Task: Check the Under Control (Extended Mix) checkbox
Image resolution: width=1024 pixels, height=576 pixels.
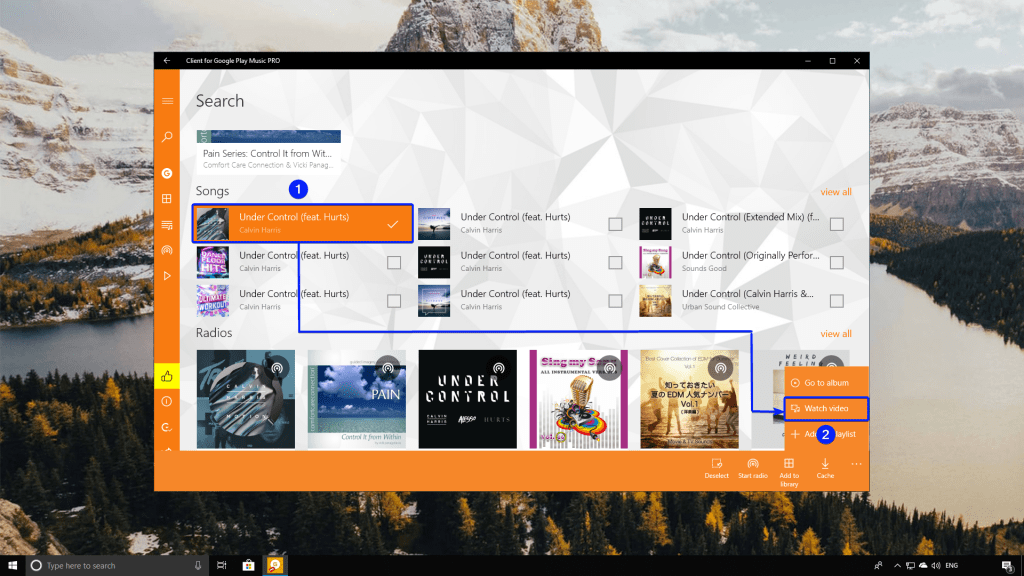Action: pyautogui.click(x=836, y=224)
